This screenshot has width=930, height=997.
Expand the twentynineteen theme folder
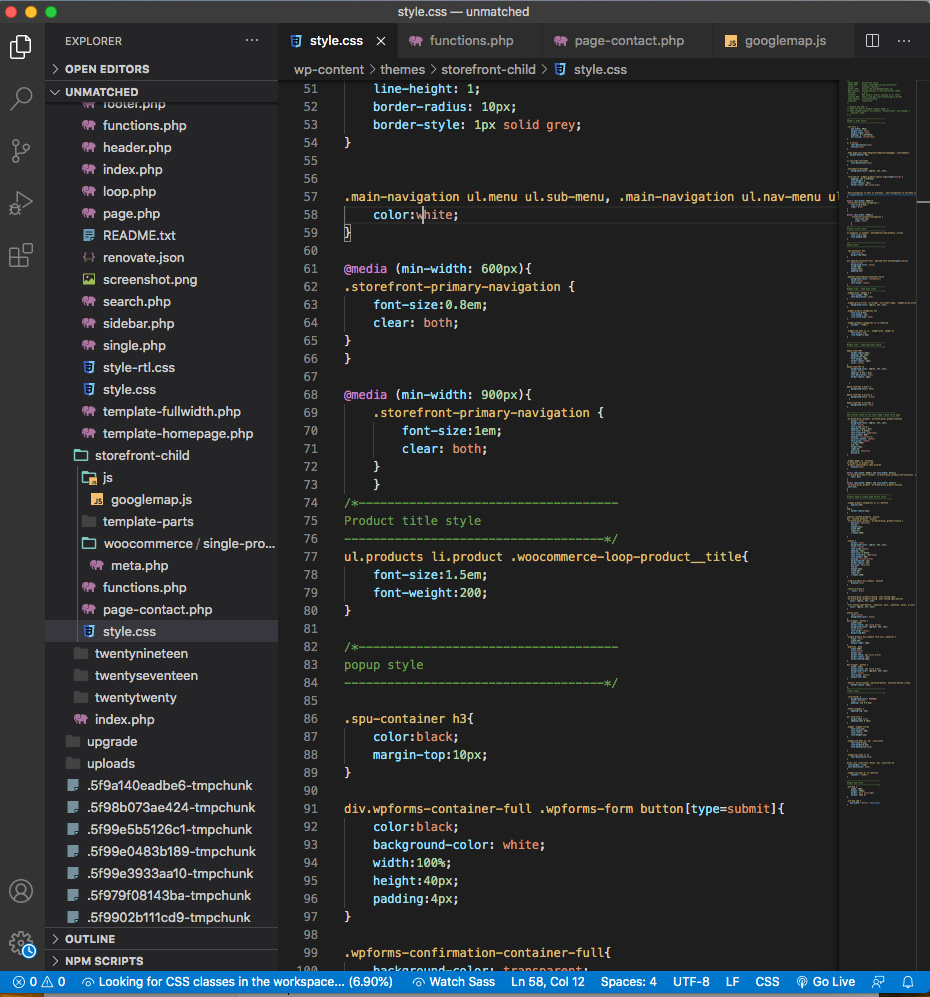(x=161, y=654)
